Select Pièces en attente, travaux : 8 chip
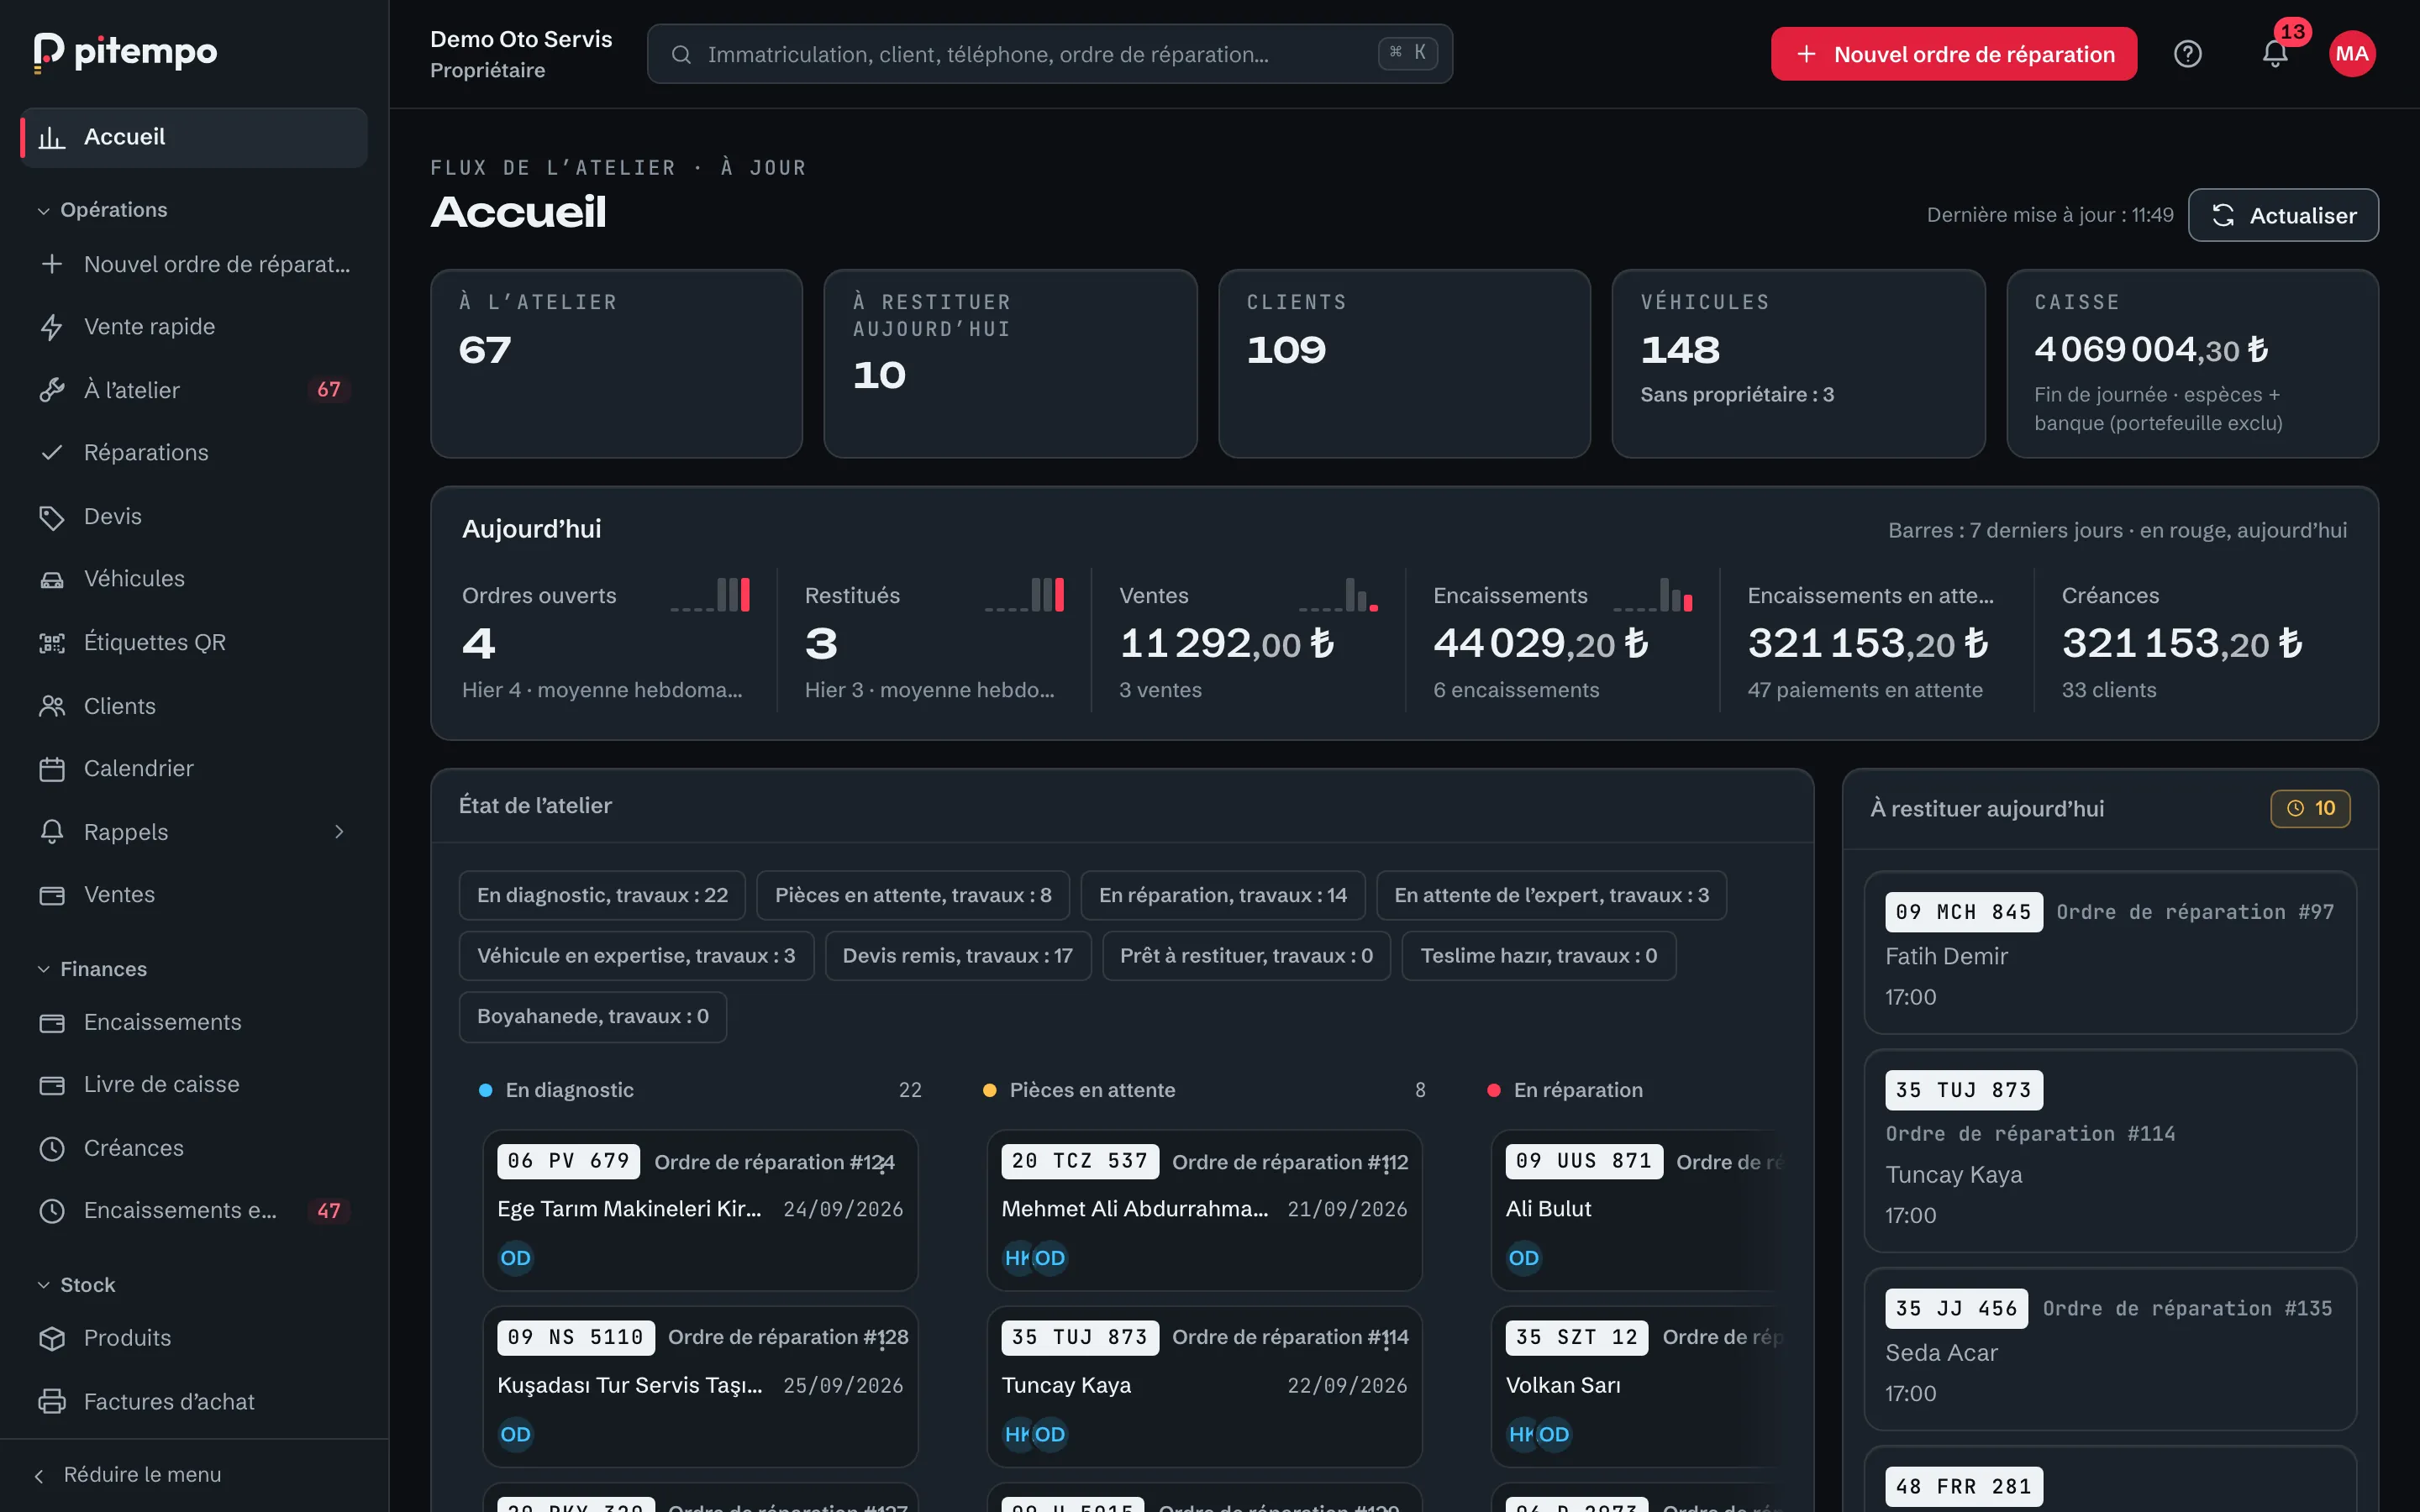Screen dimensions: 2420x1512 (913, 895)
